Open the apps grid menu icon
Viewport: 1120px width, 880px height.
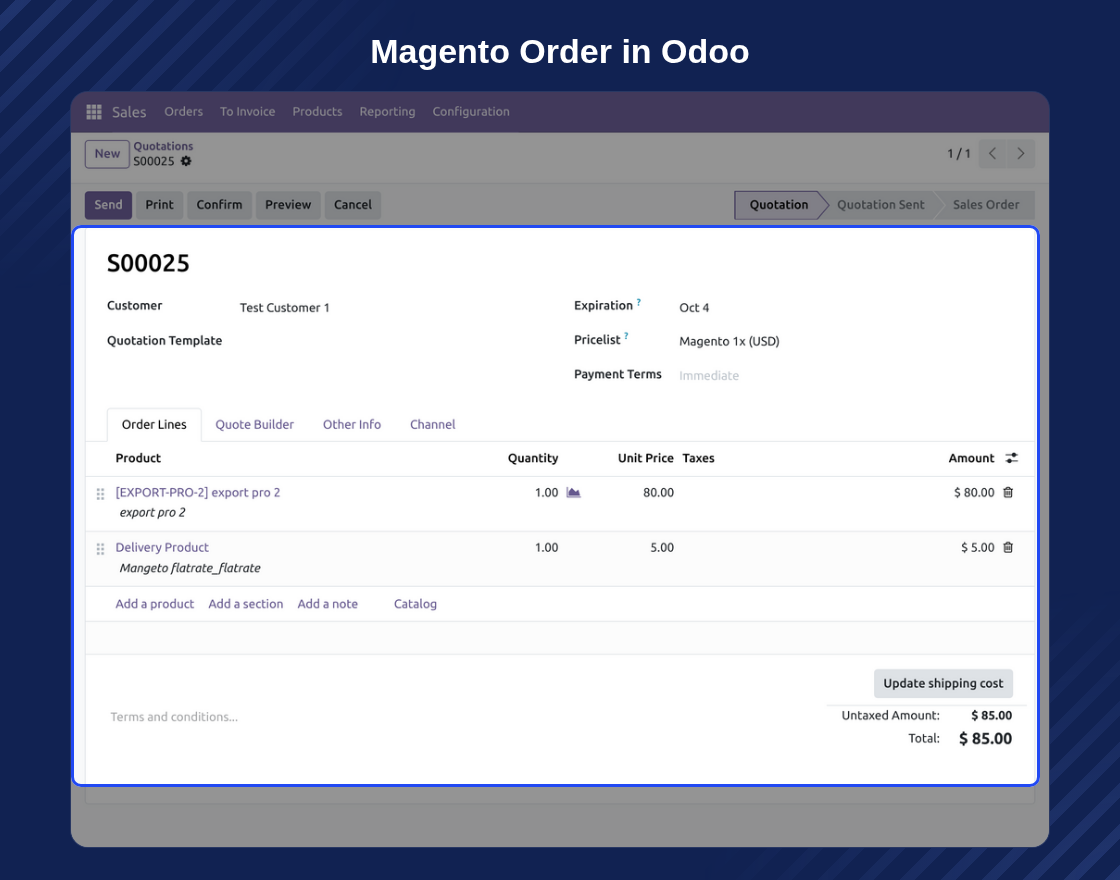tap(94, 112)
